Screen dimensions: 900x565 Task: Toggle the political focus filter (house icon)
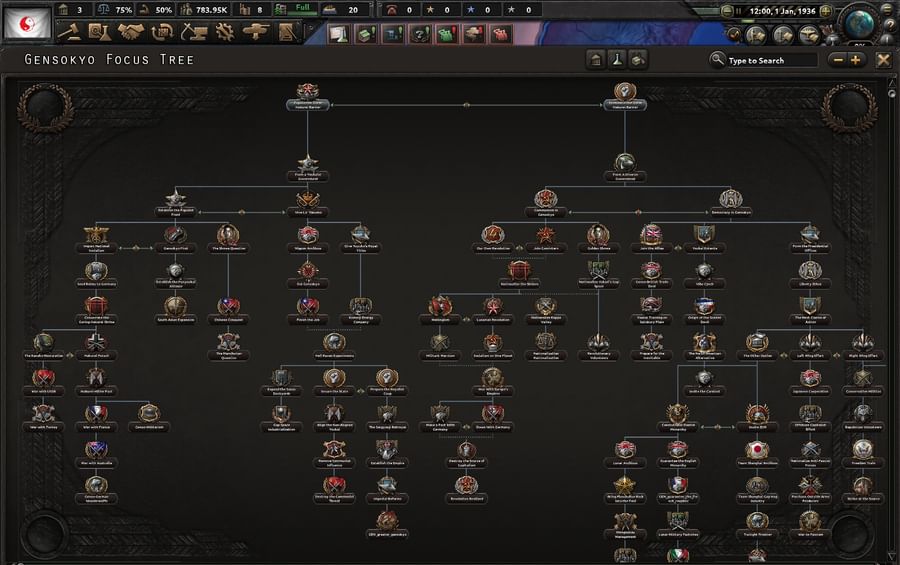pyautogui.click(x=596, y=60)
